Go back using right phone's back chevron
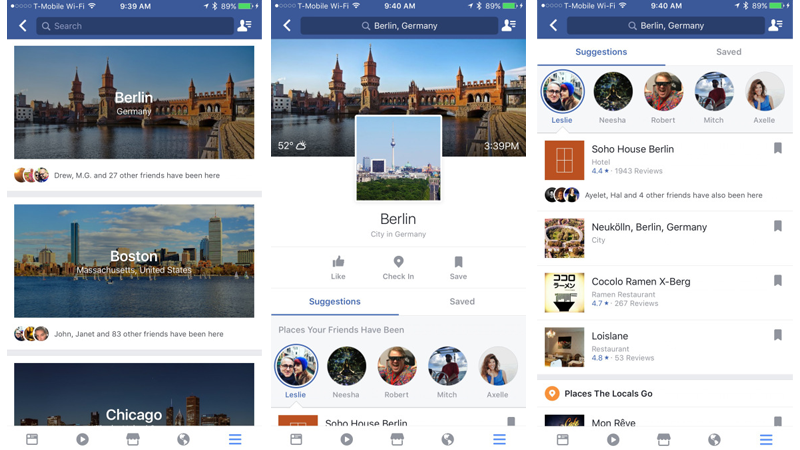 pos(554,26)
